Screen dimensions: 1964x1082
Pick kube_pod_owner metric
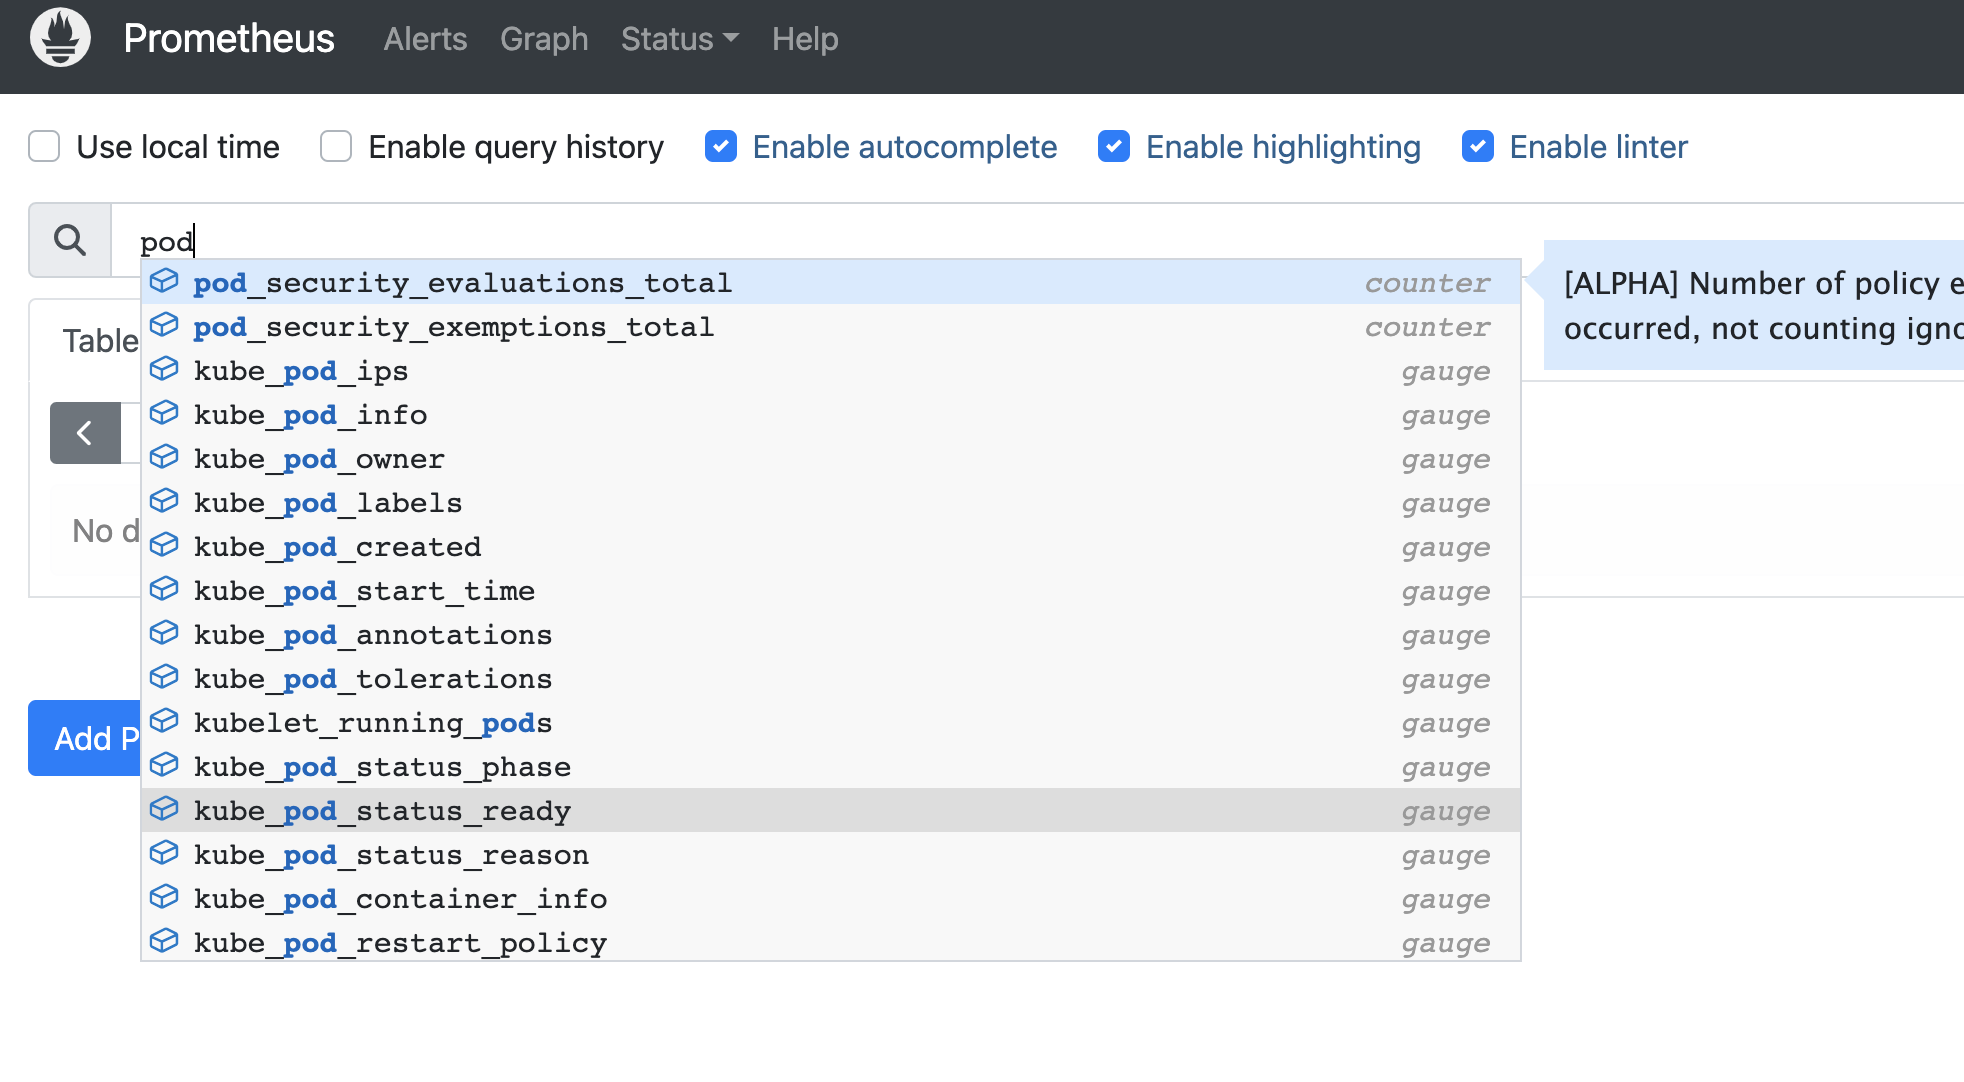[x=831, y=458]
